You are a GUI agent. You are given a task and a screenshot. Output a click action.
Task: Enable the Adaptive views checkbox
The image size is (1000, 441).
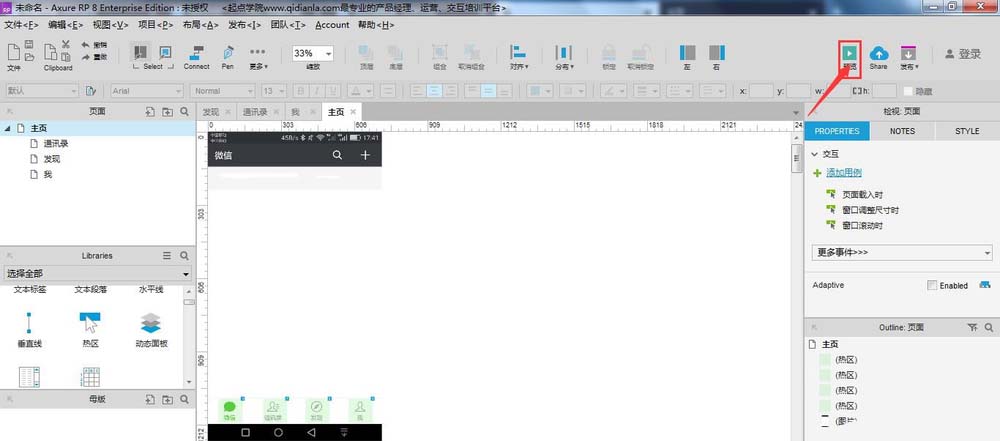[x=932, y=286]
